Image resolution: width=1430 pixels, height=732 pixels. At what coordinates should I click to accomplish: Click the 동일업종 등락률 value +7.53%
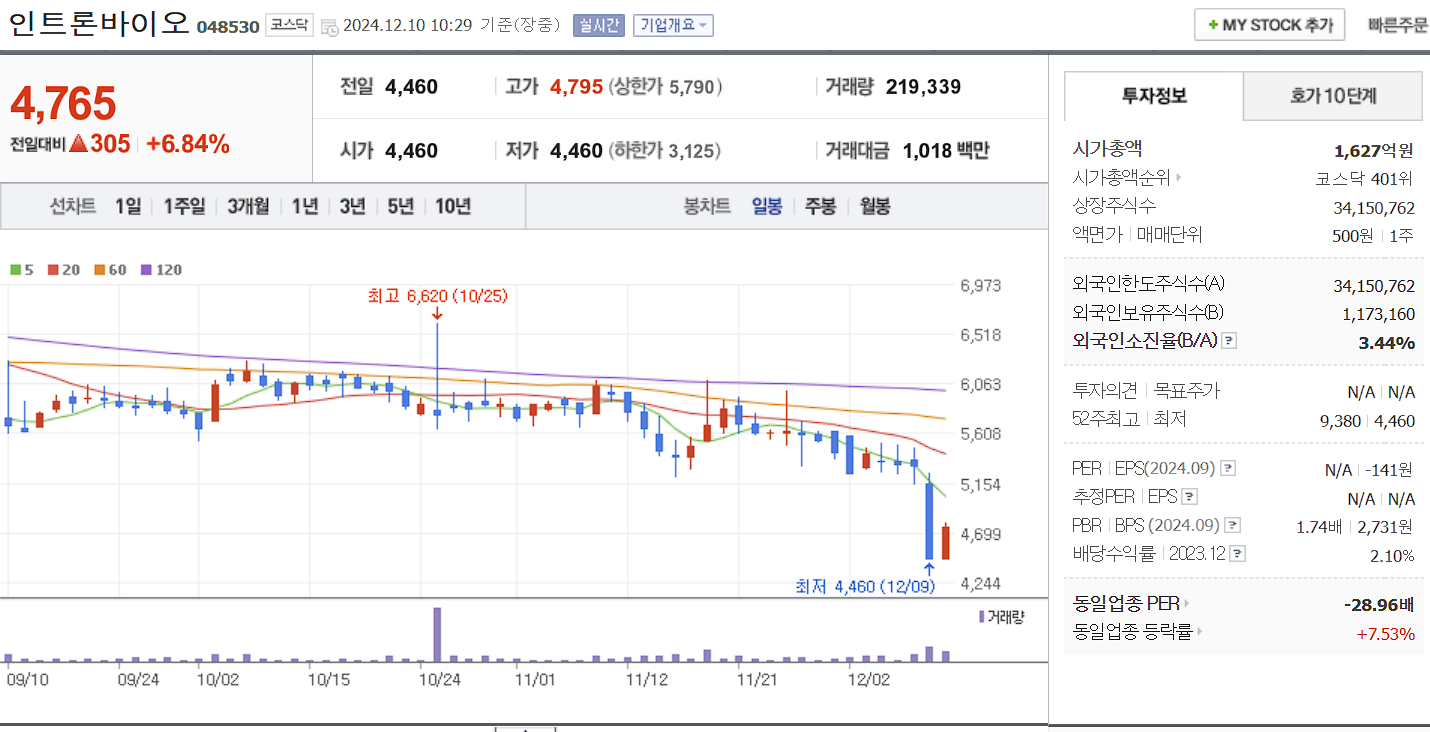(1386, 634)
